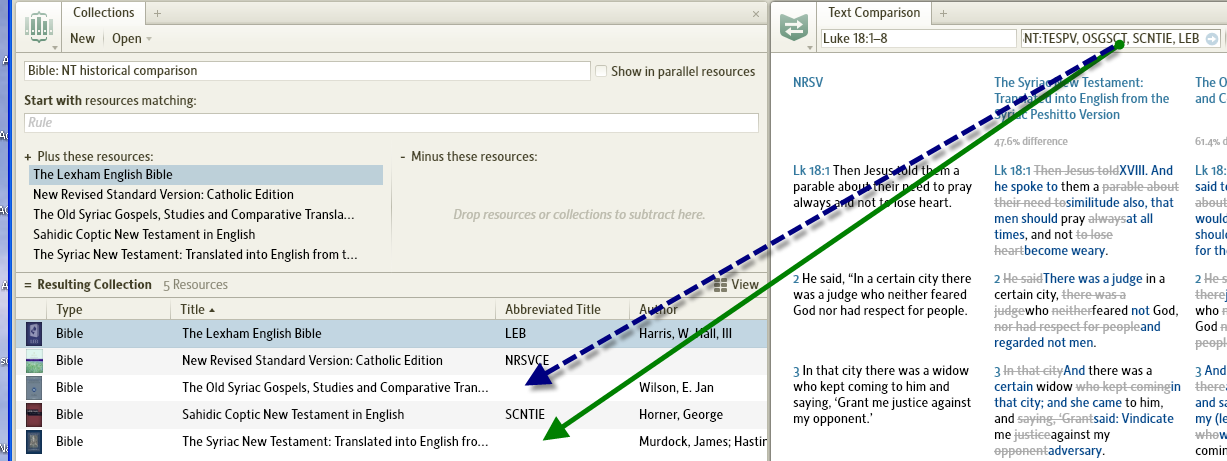
Task: Click the NT:TESPV versions list box
Action: [1121, 39]
